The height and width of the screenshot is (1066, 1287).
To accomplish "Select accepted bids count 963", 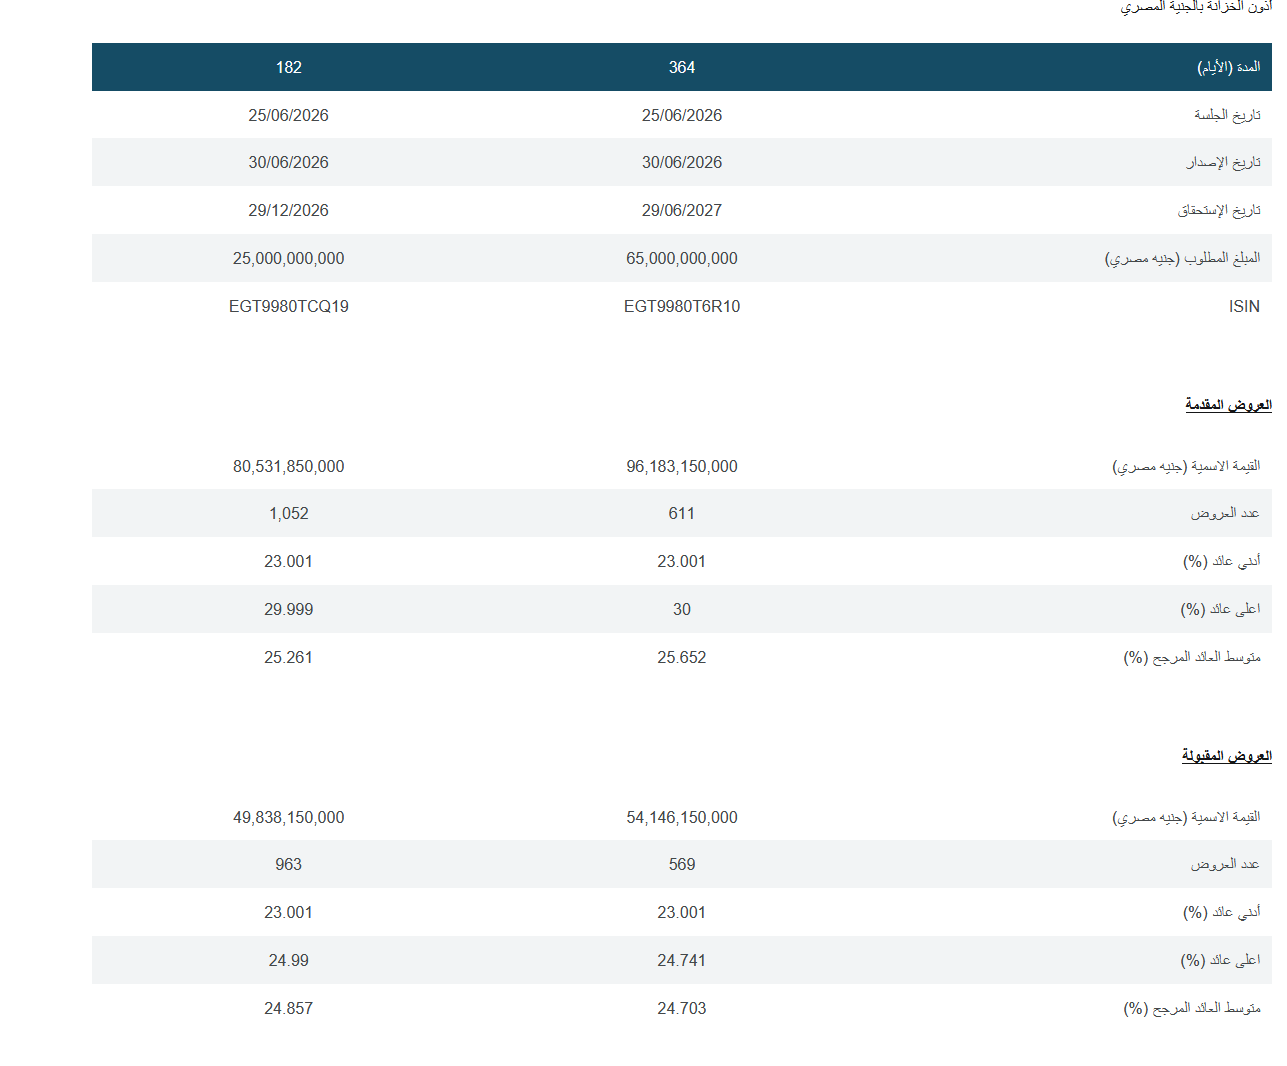I will pos(289,864).
